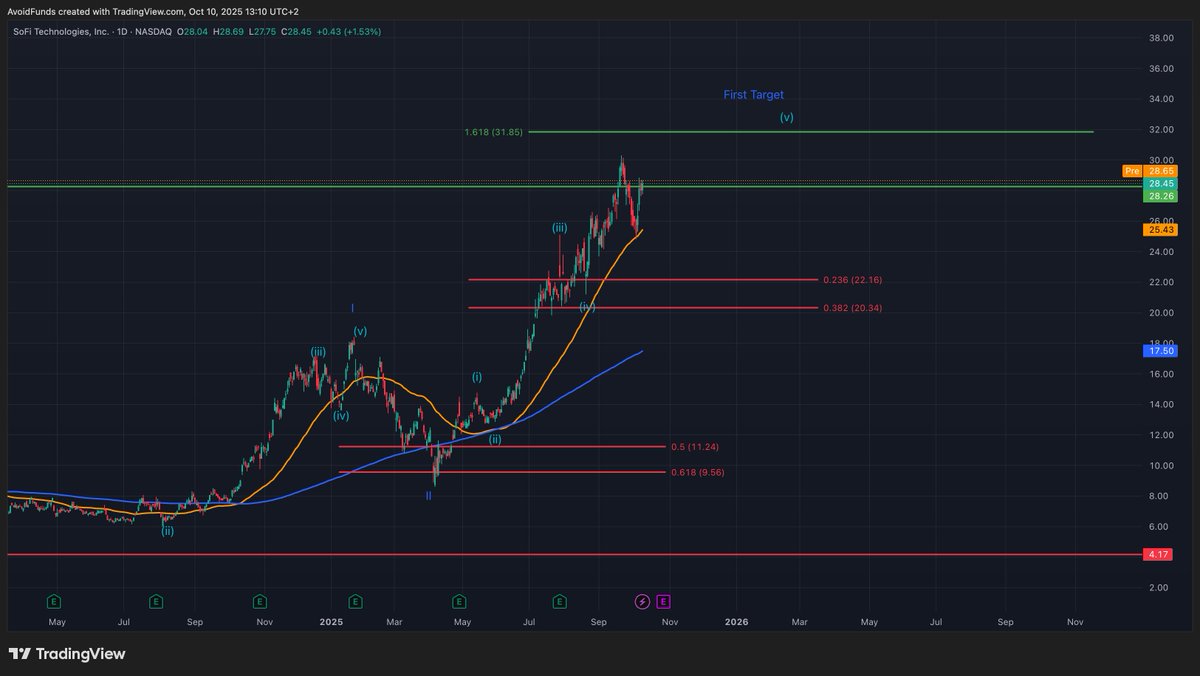
Task: Select the 28.45 current price label
Action: [x=1160, y=184]
